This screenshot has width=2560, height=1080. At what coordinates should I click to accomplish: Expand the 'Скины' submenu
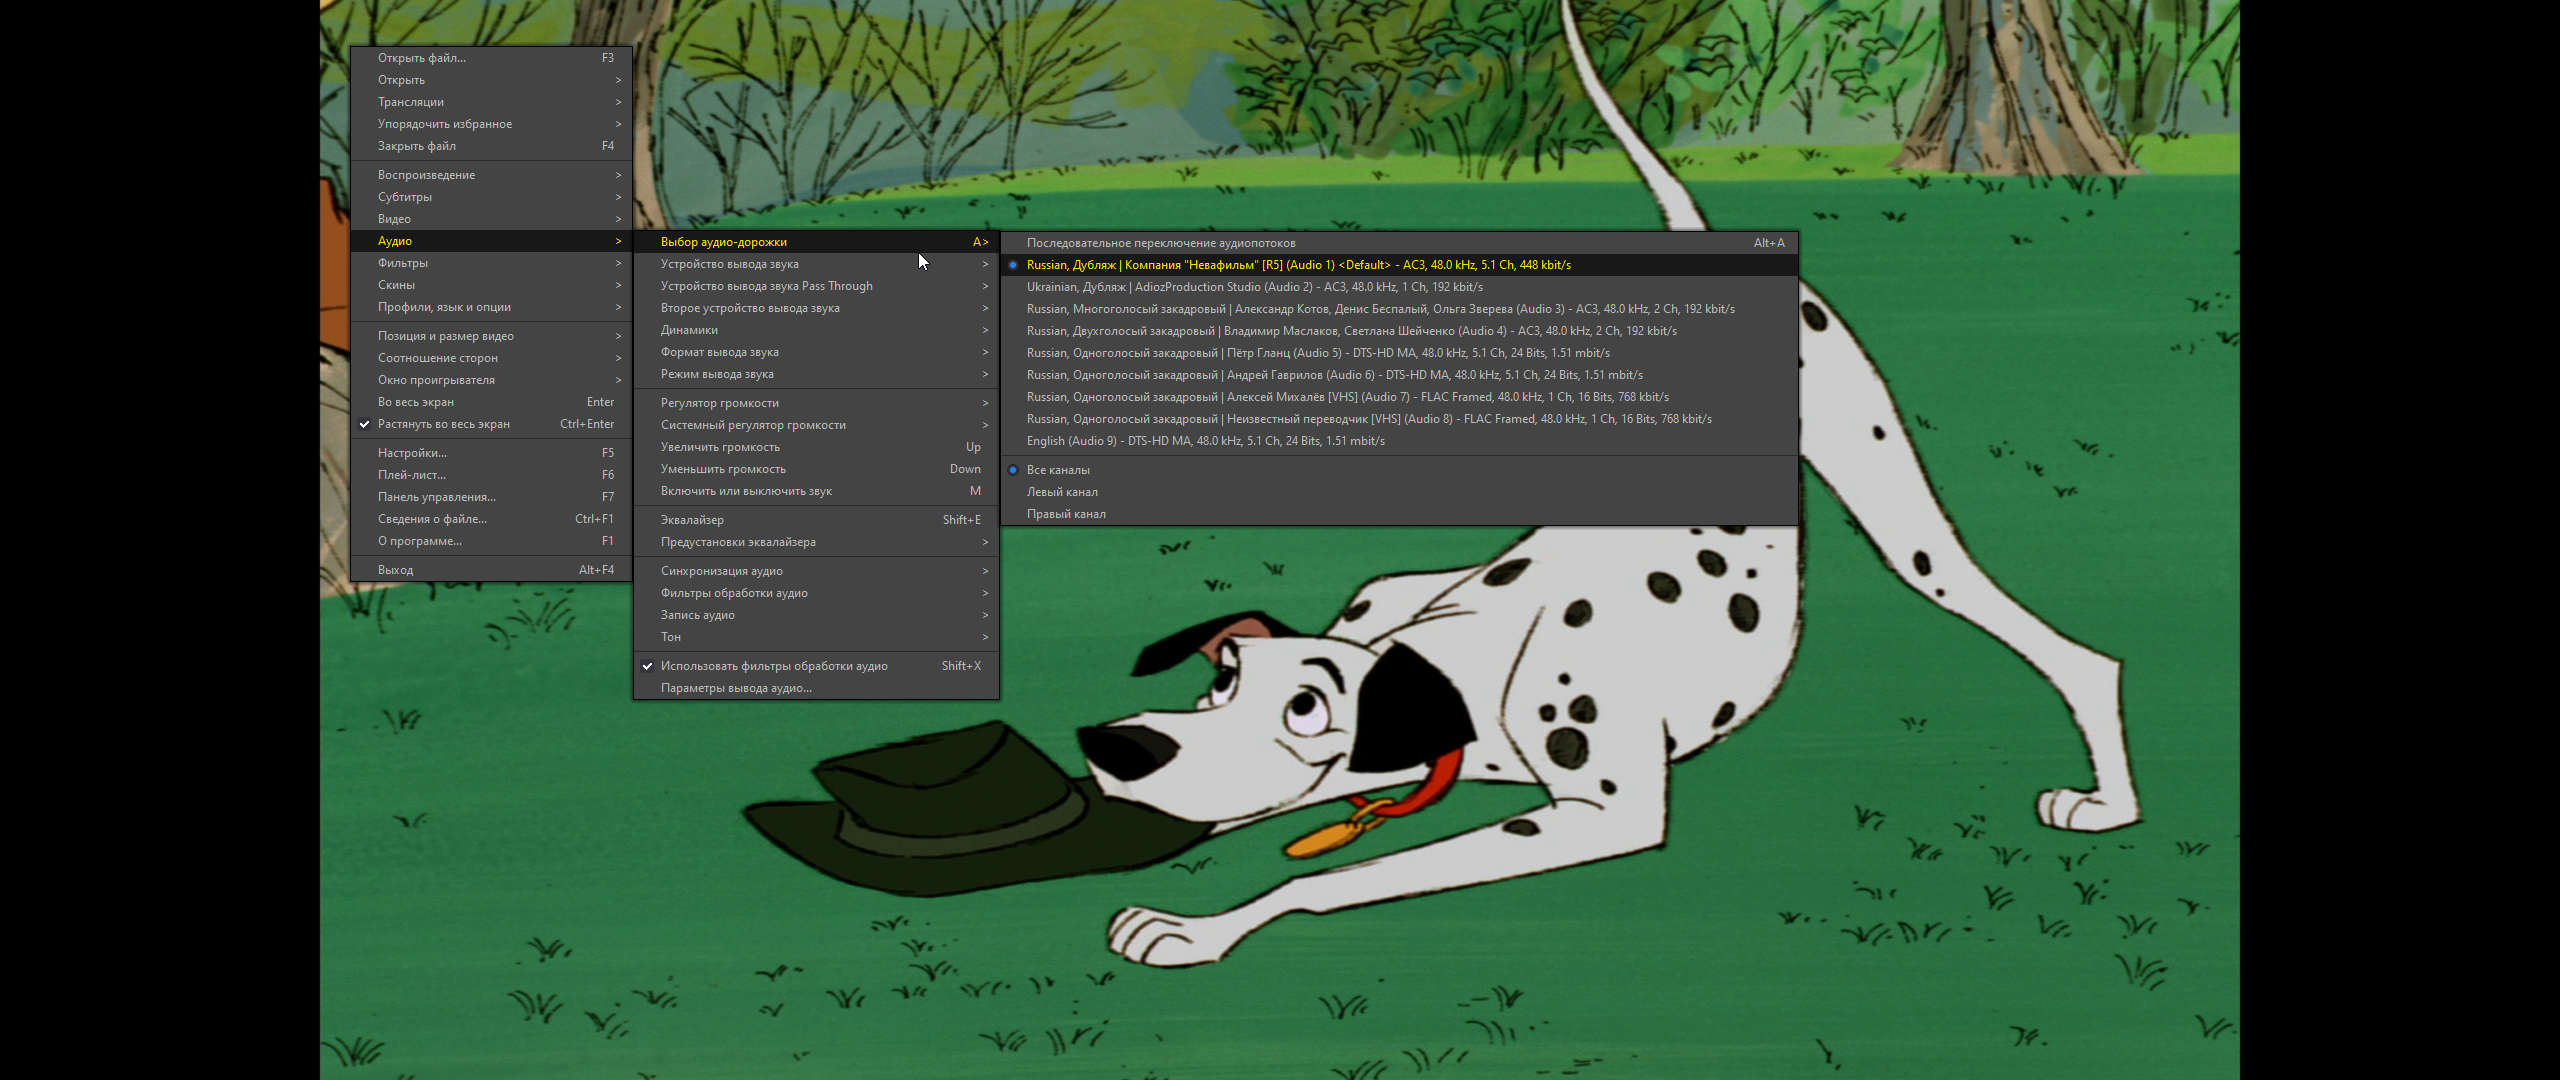pyautogui.click(x=491, y=285)
